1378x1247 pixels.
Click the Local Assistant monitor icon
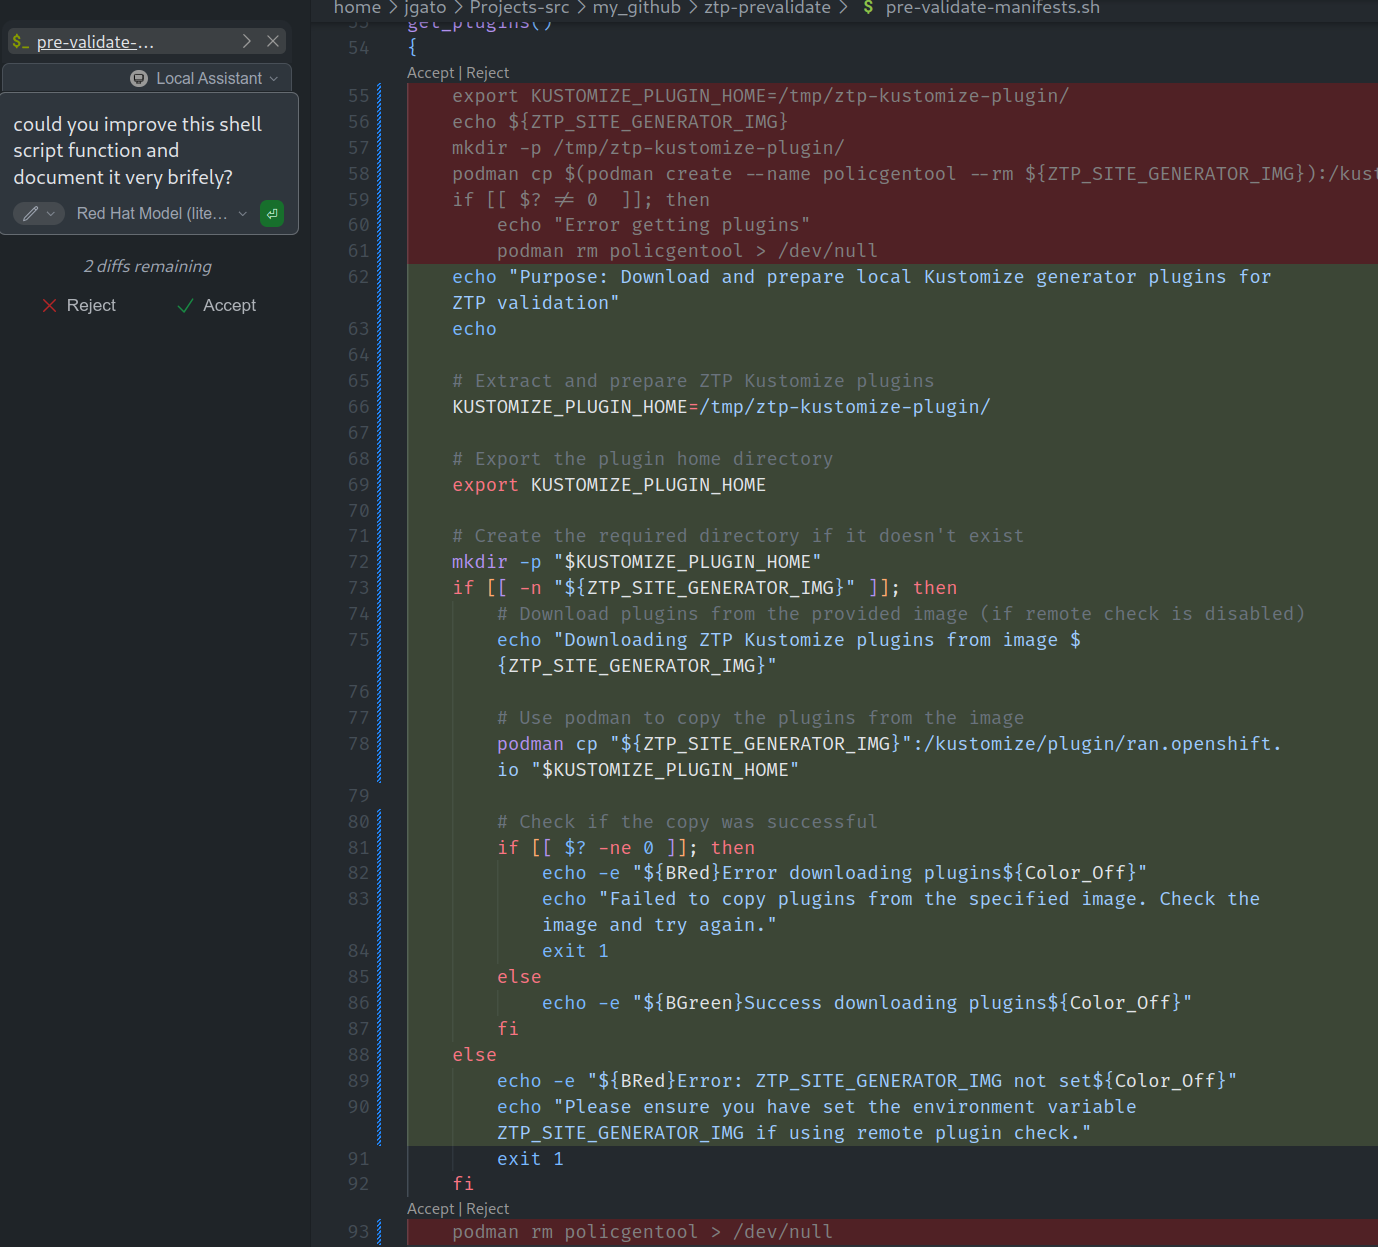(139, 78)
